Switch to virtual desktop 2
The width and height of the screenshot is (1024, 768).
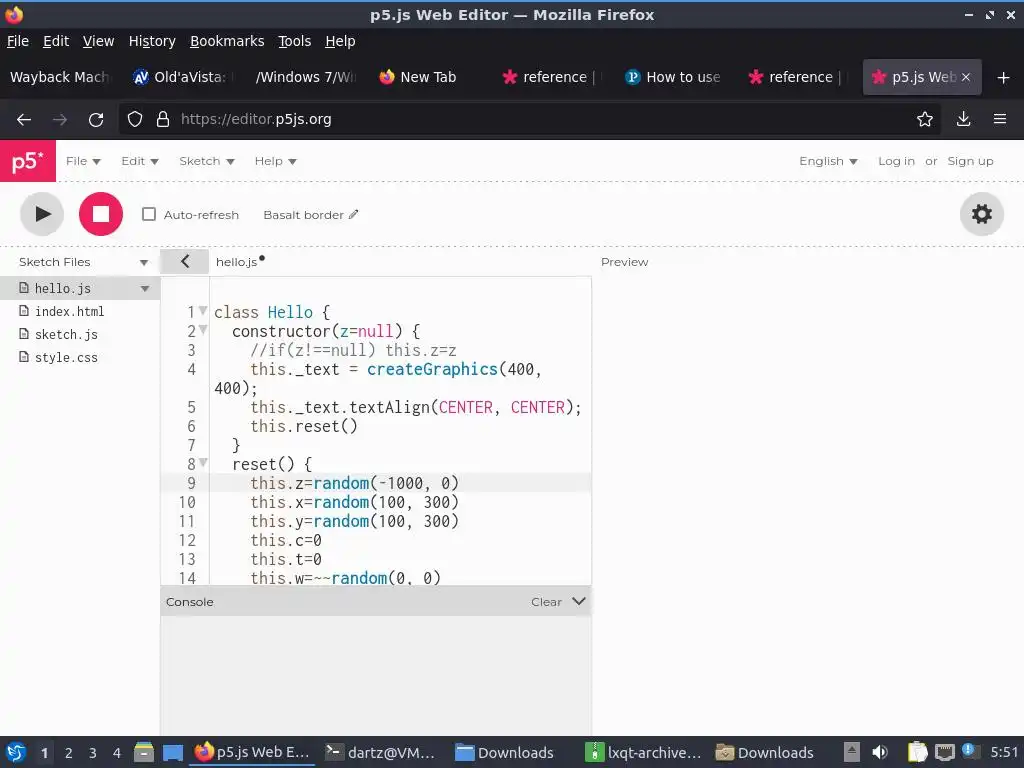69,753
